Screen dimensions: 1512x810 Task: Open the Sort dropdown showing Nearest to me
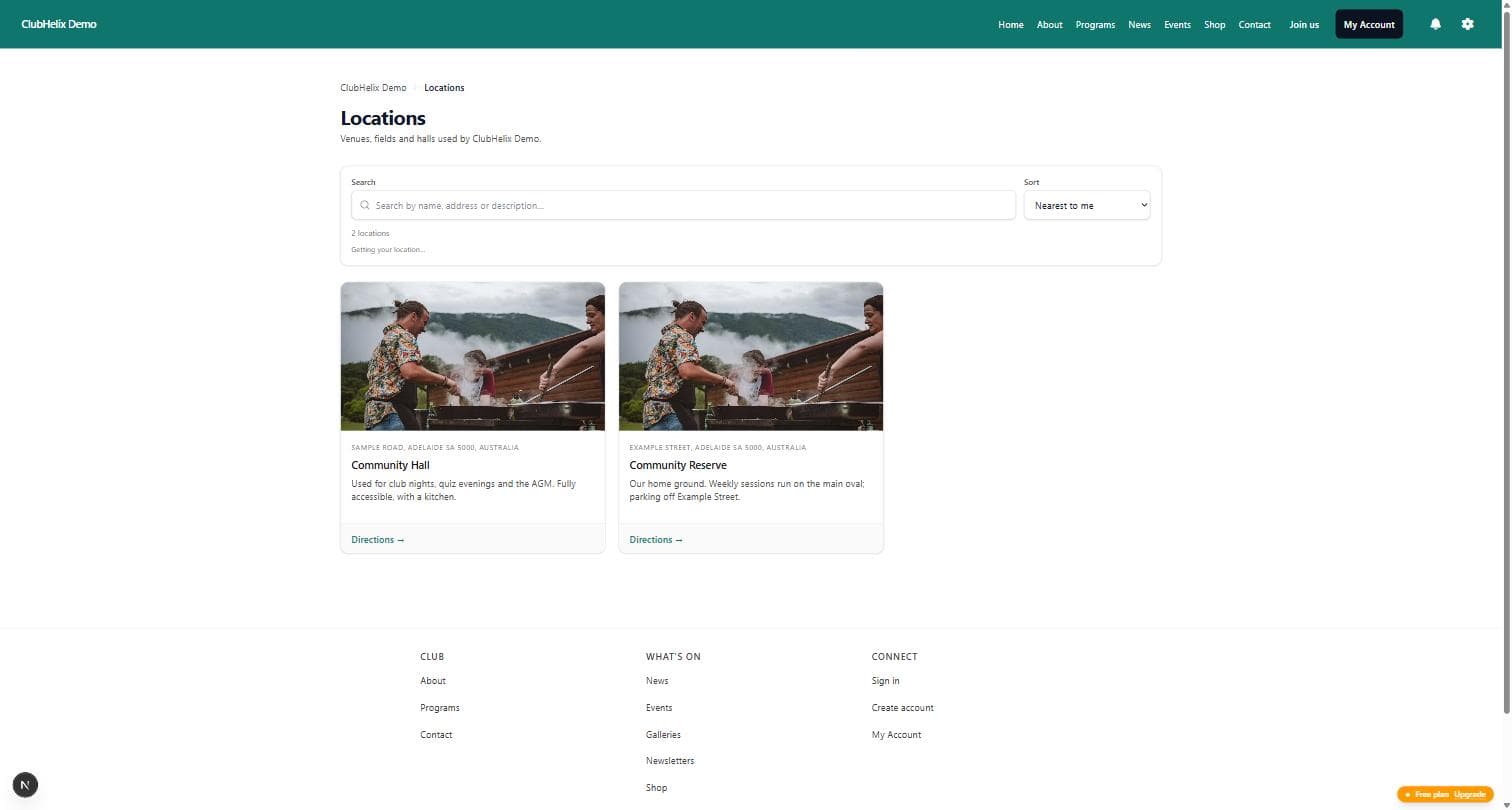coord(1087,205)
